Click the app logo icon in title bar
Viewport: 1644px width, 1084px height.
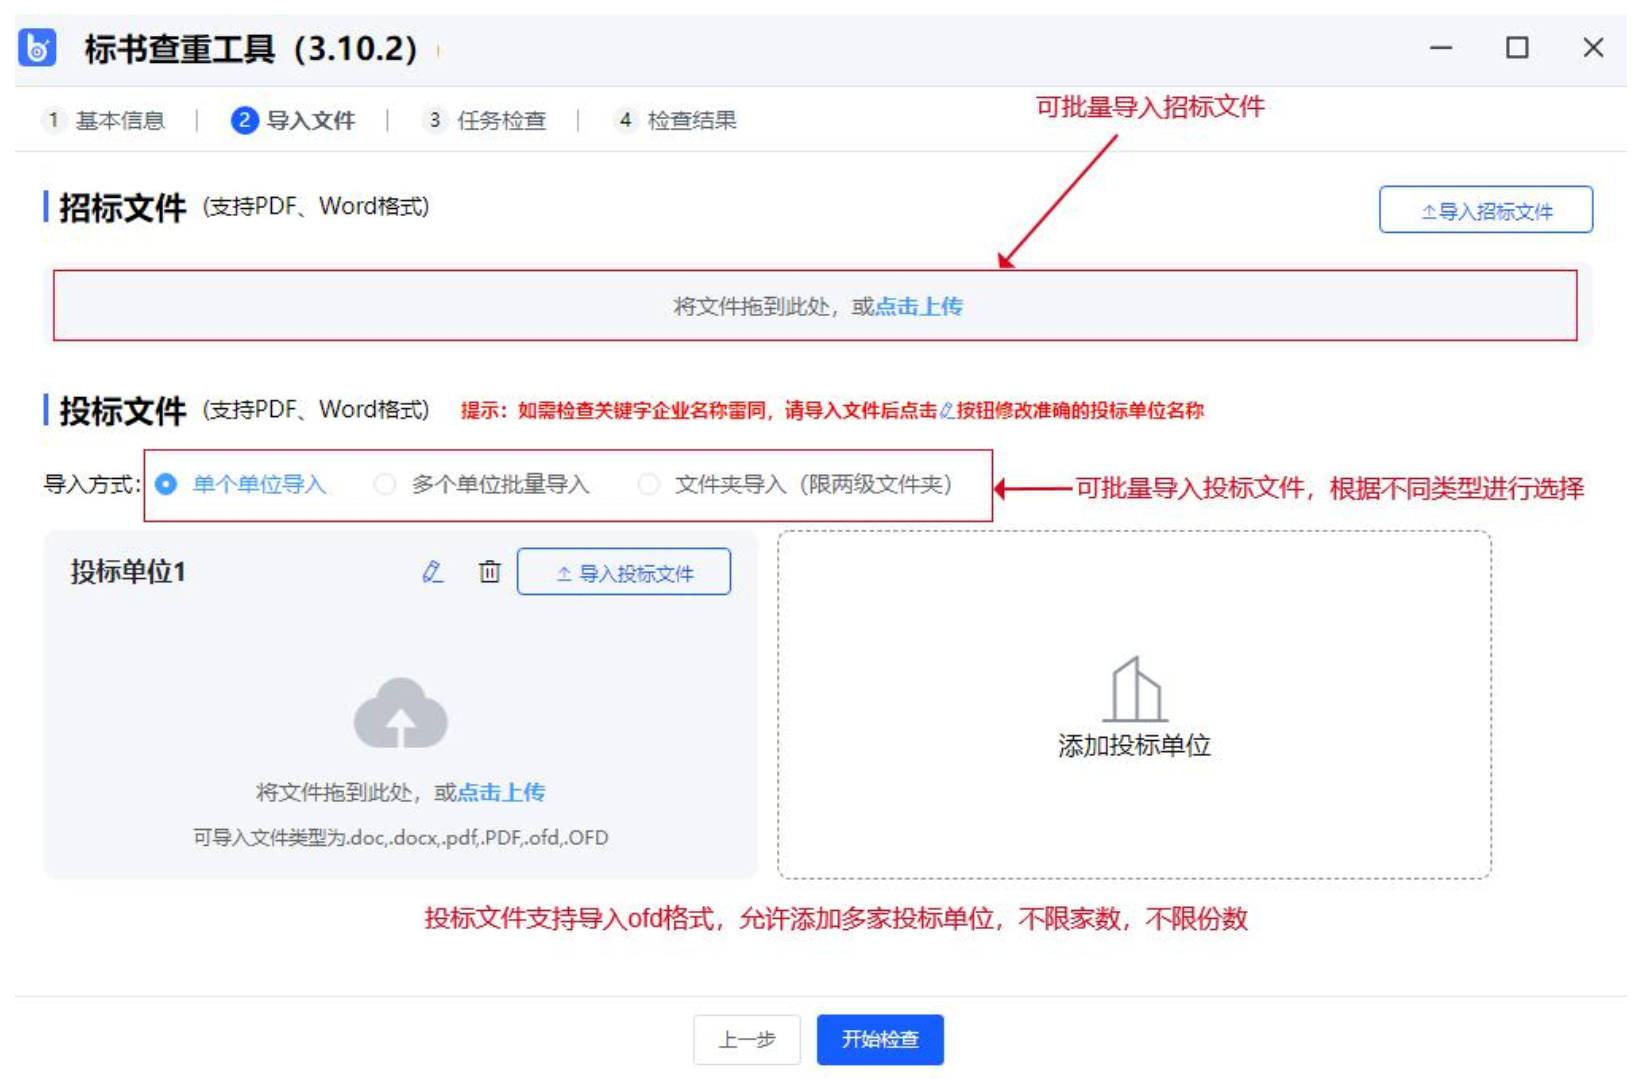pos(37,47)
